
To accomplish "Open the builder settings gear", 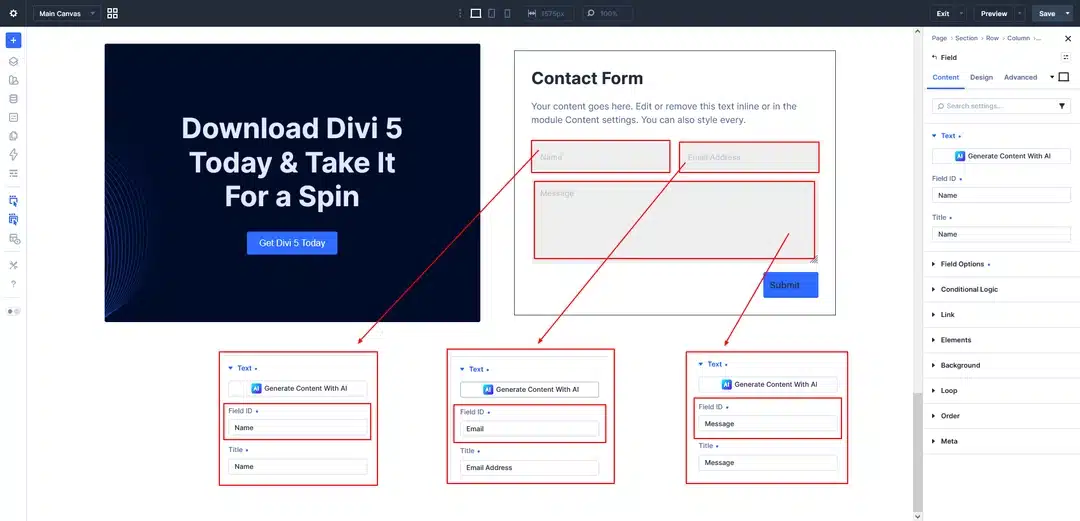I will coord(13,13).
